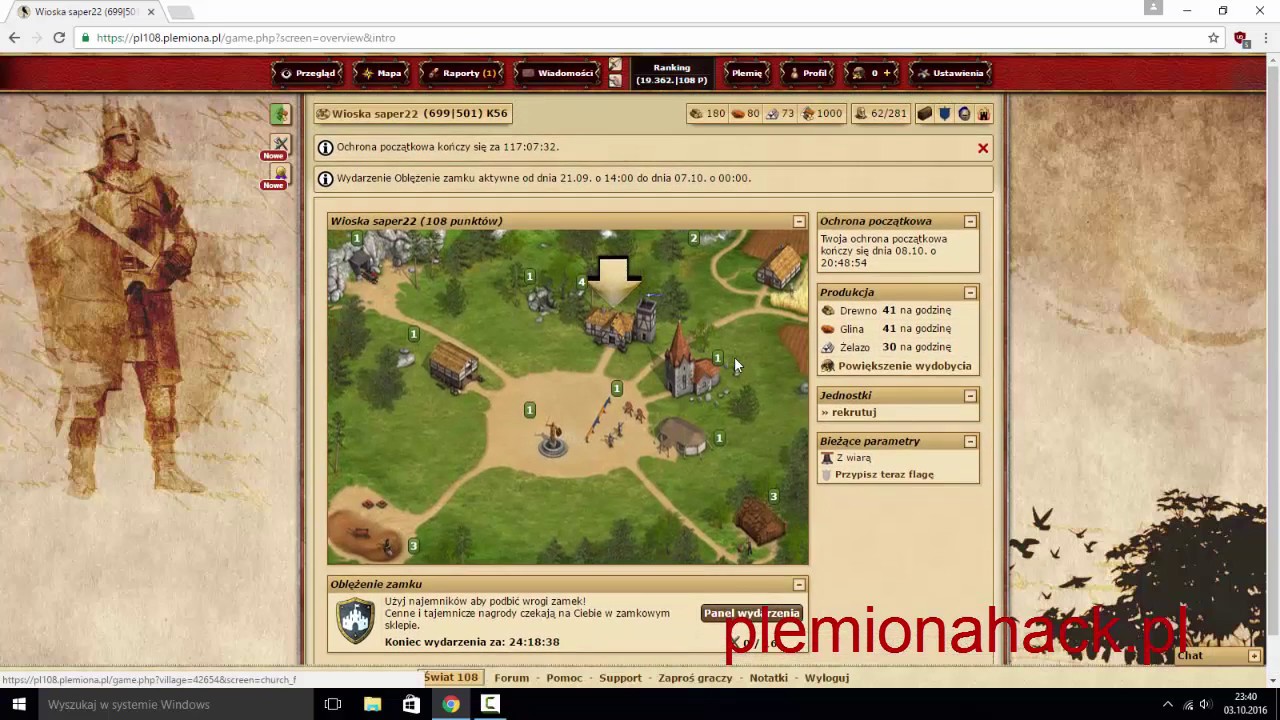Click Zaproś graczy footer link
This screenshot has width=1280, height=720.
[695, 678]
